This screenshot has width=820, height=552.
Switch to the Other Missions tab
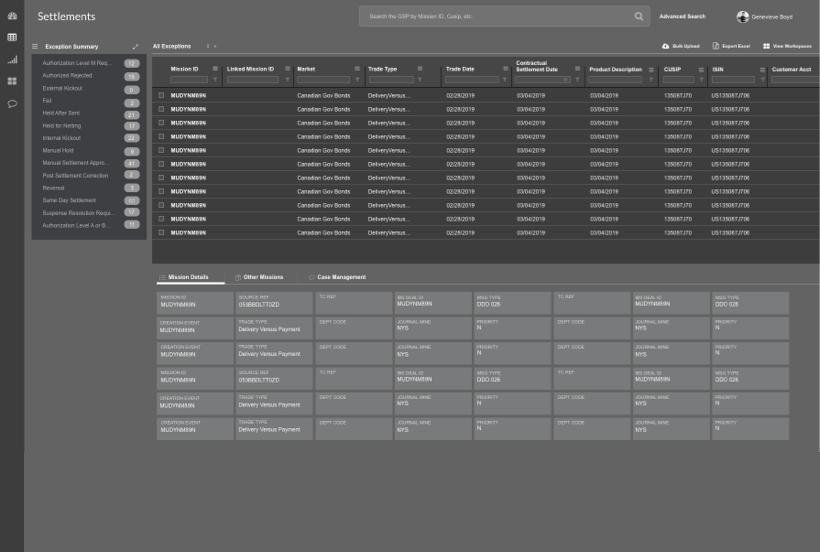coord(262,277)
